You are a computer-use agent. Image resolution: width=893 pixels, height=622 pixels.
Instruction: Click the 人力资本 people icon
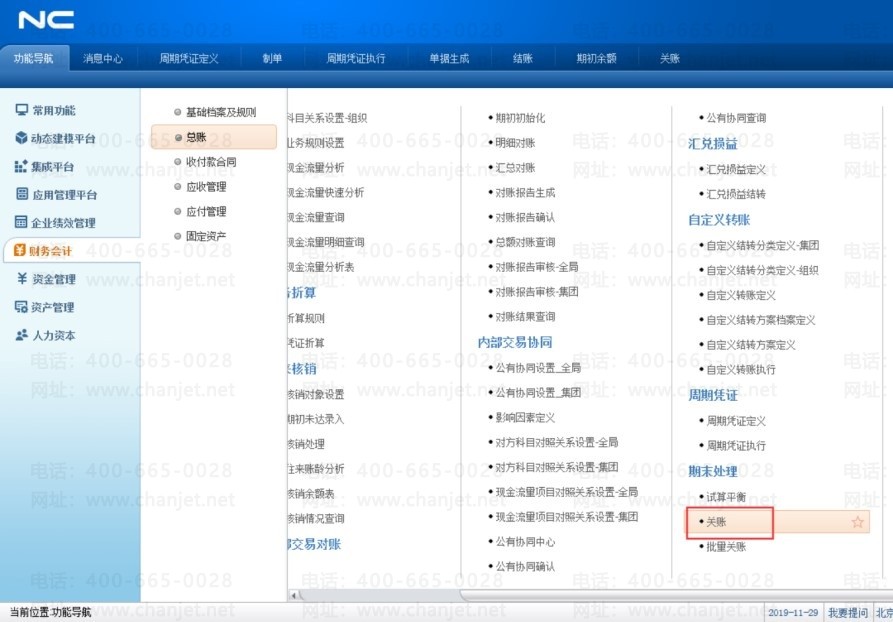click(x=22, y=334)
